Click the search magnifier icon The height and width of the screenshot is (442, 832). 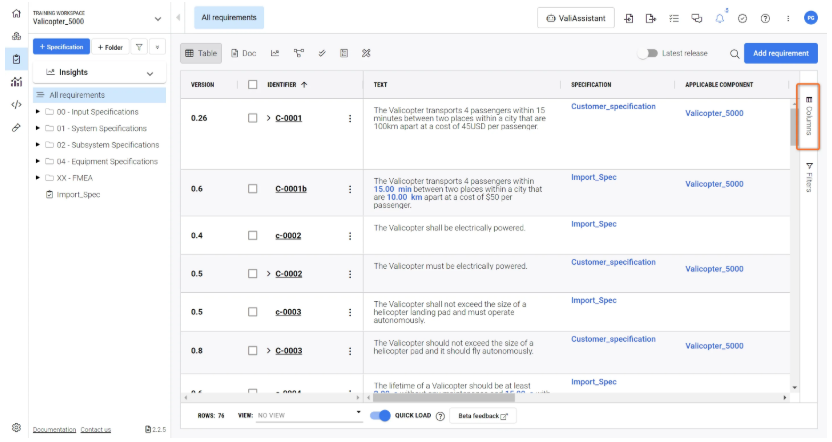click(x=734, y=54)
